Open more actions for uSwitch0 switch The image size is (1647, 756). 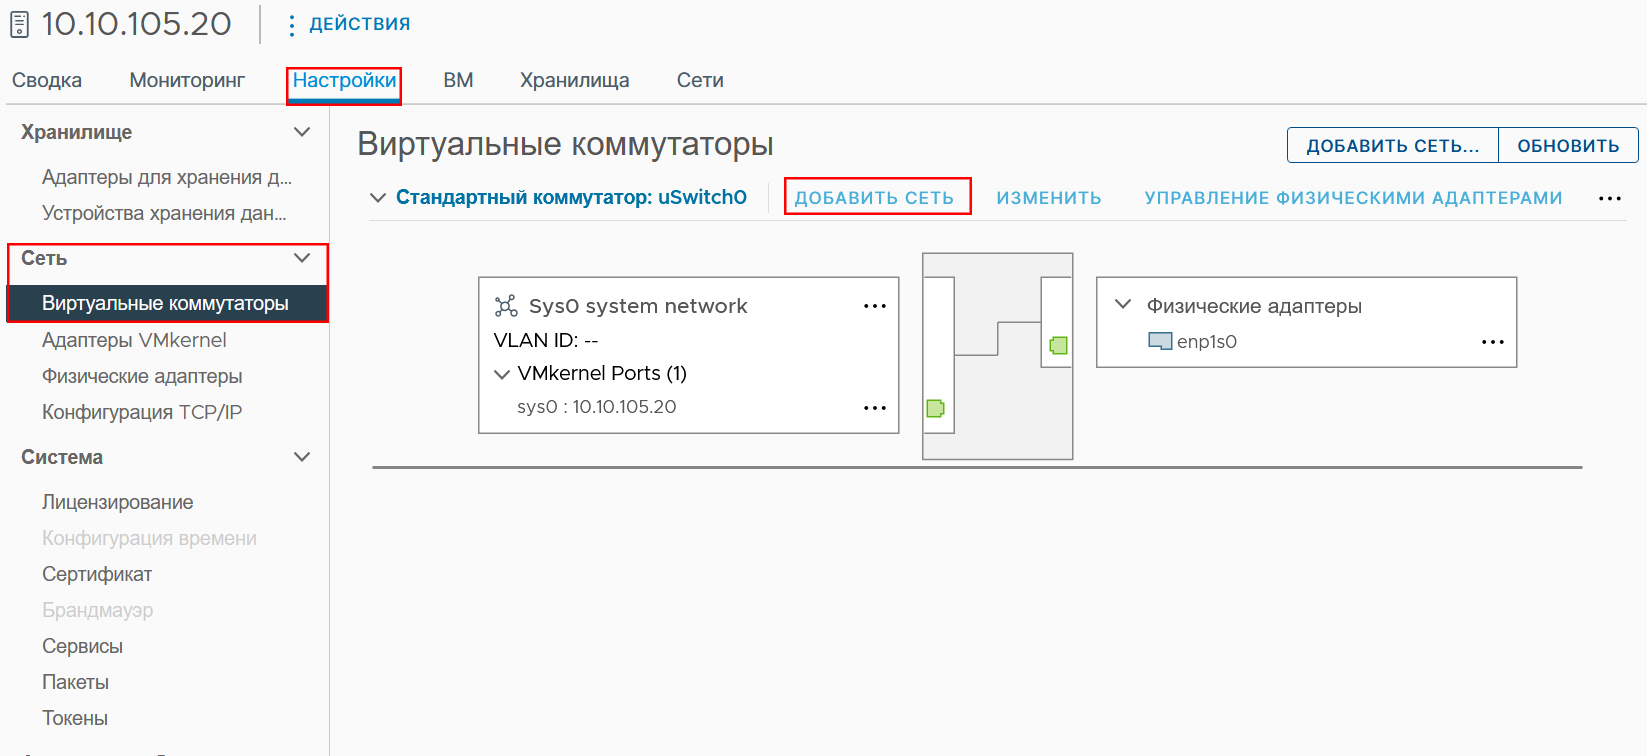click(1610, 198)
